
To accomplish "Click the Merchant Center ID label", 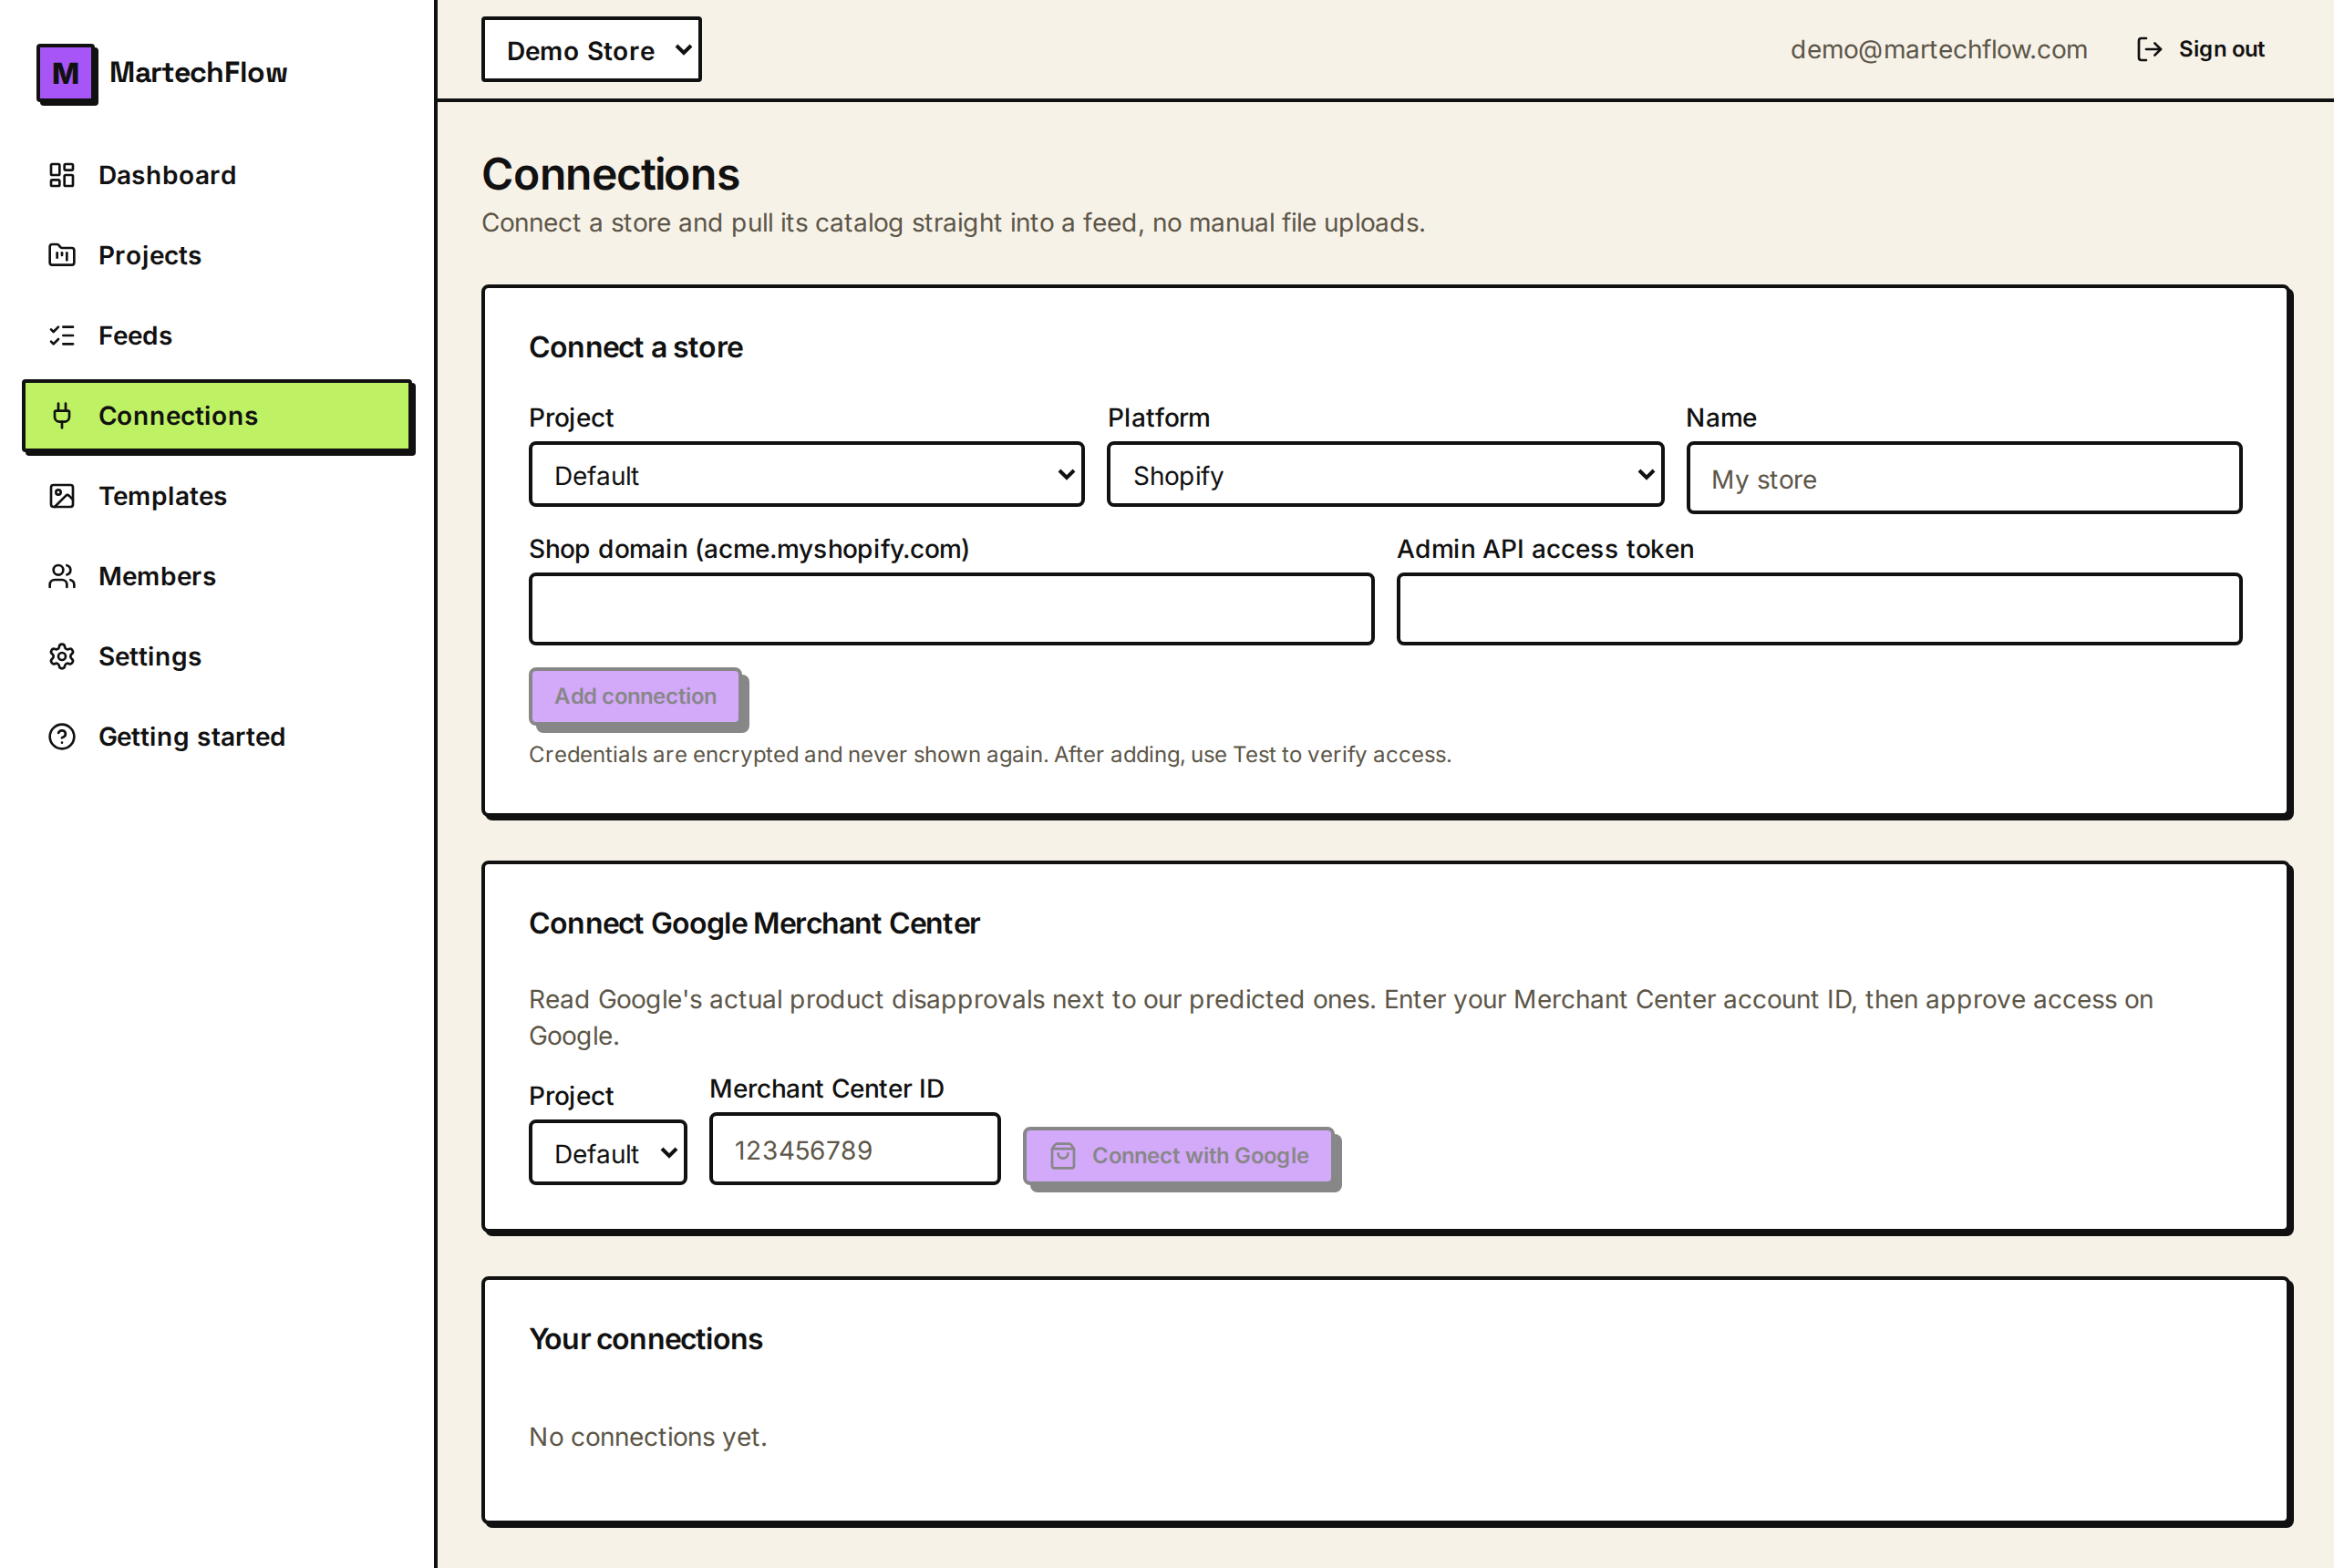I will point(826,1089).
